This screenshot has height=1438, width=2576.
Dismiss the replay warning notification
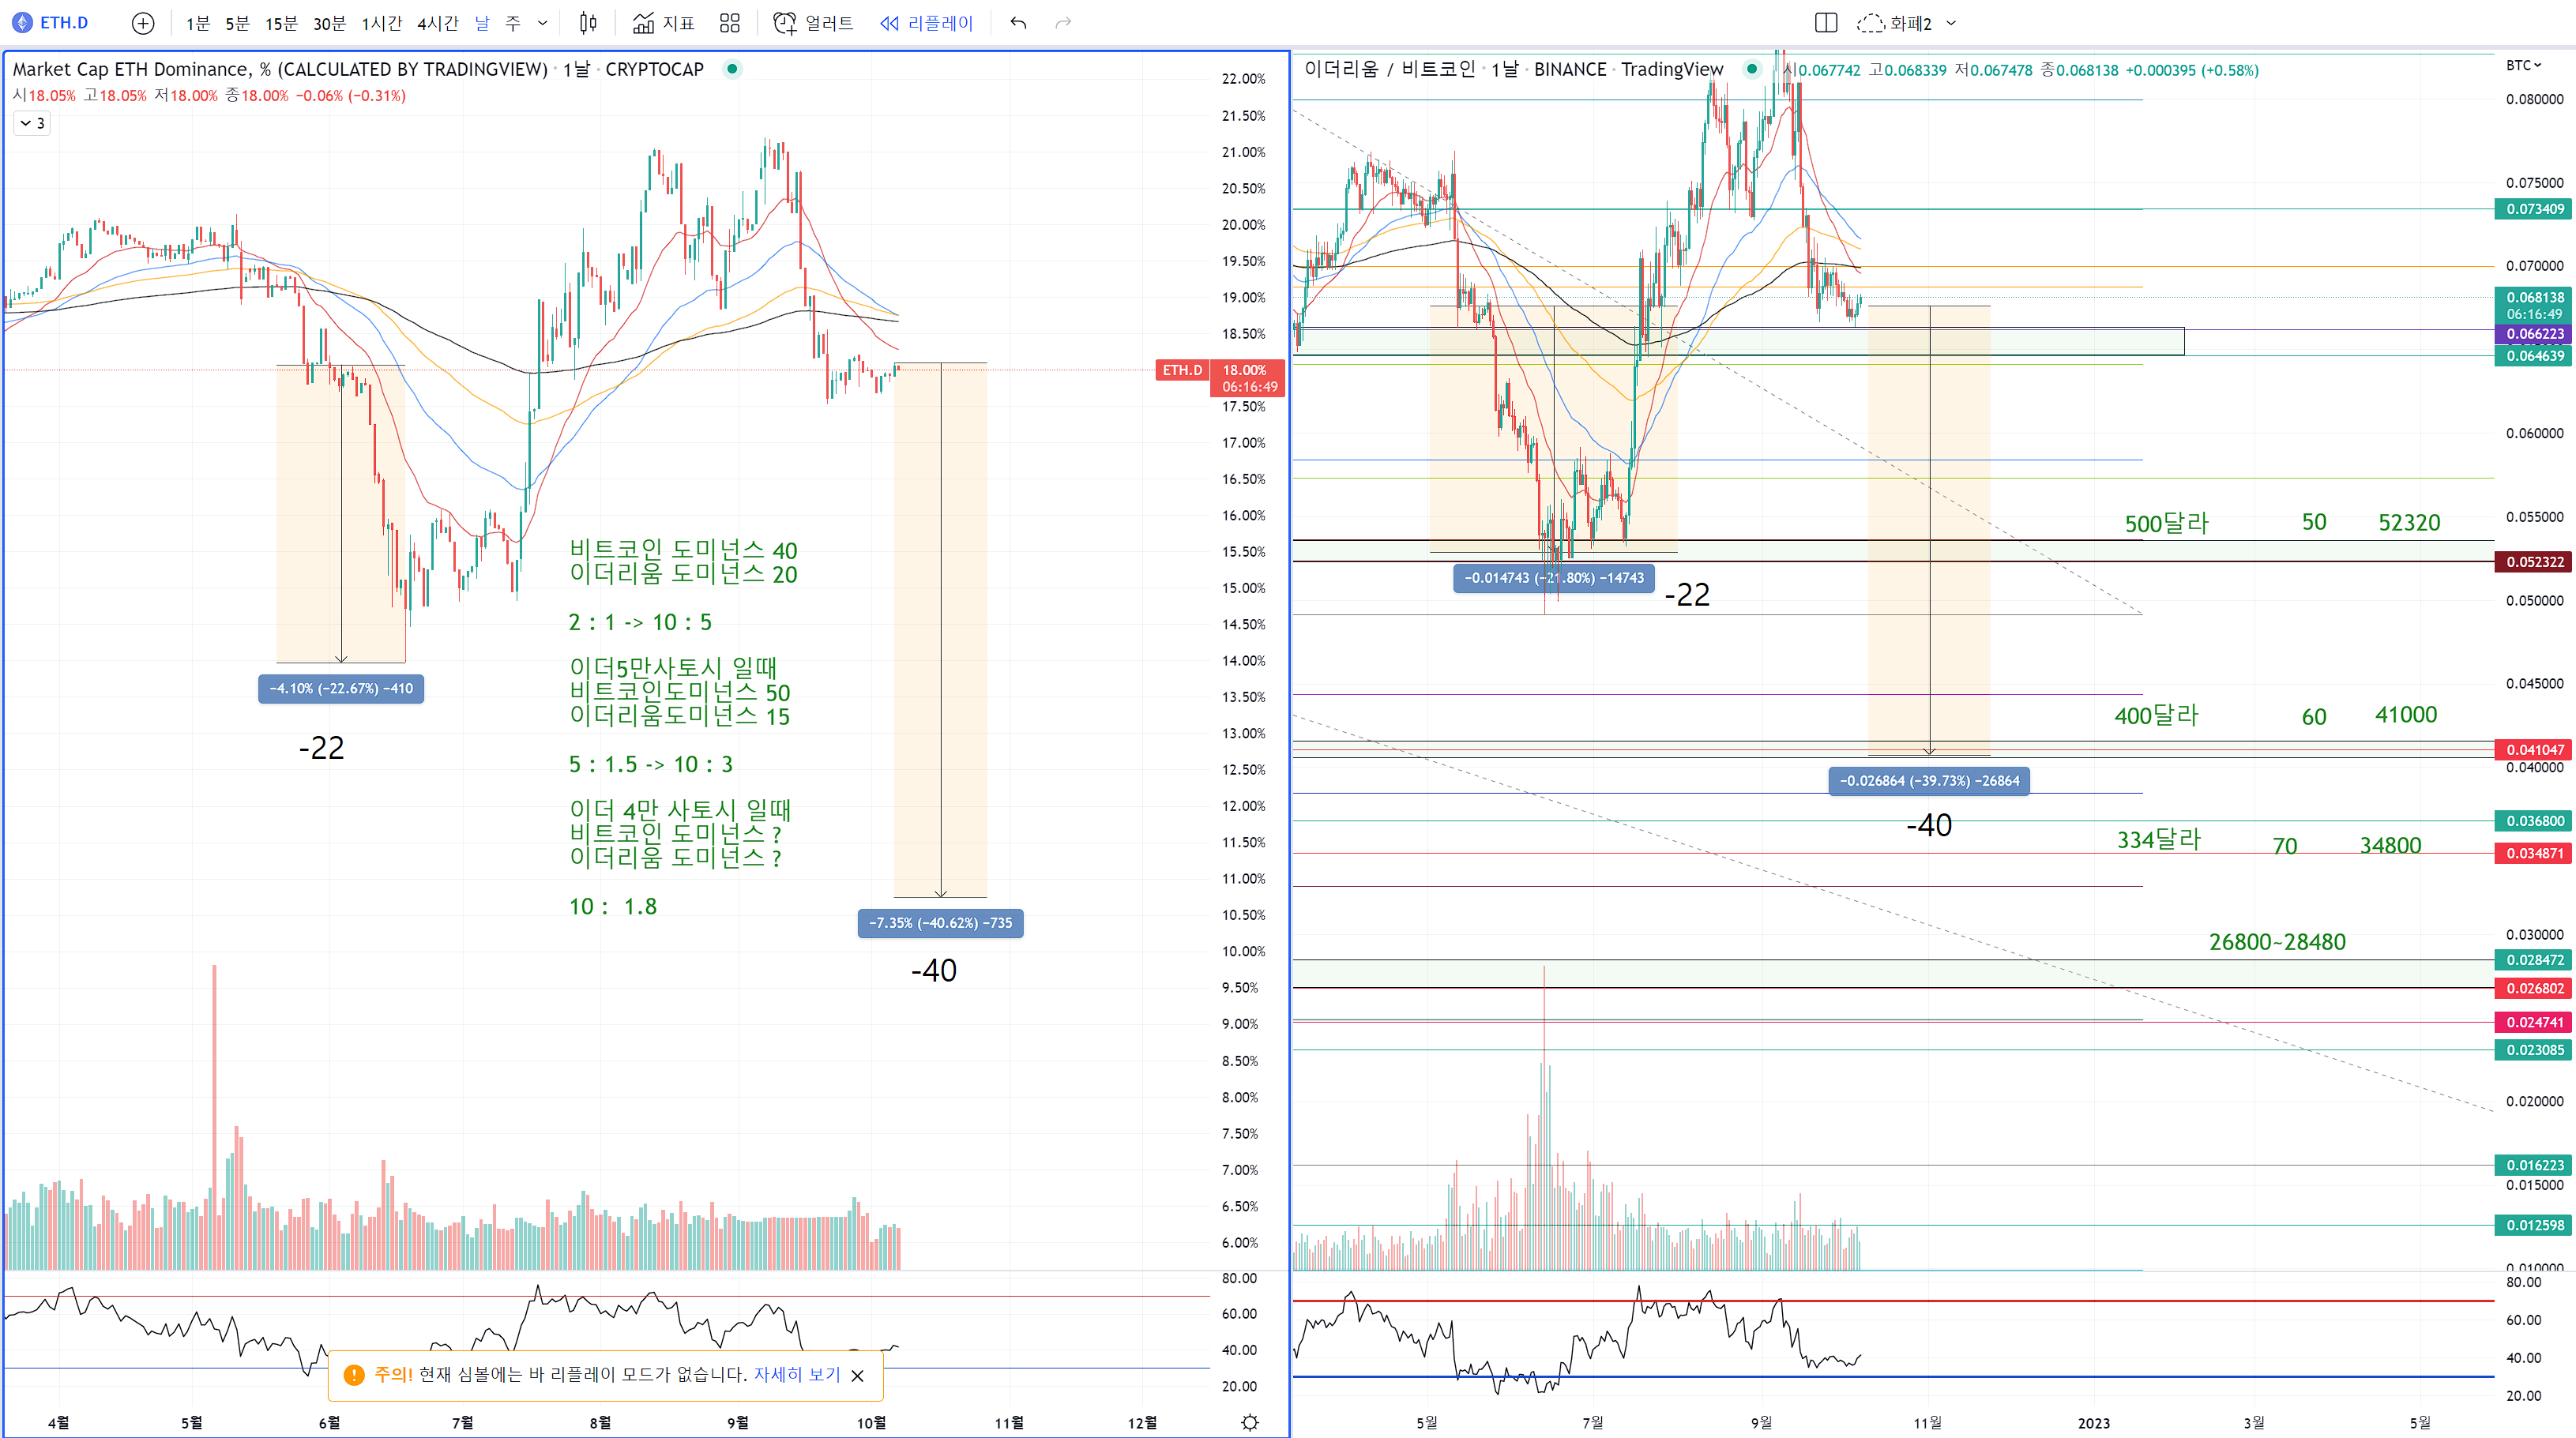[x=857, y=1376]
